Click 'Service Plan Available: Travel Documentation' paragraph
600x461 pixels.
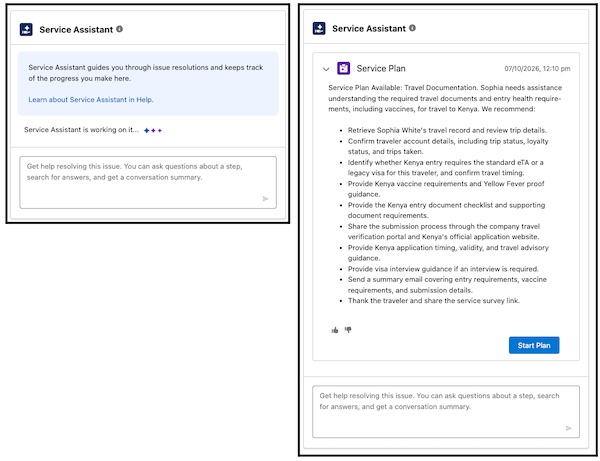pyautogui.click(x=445, y=99)
